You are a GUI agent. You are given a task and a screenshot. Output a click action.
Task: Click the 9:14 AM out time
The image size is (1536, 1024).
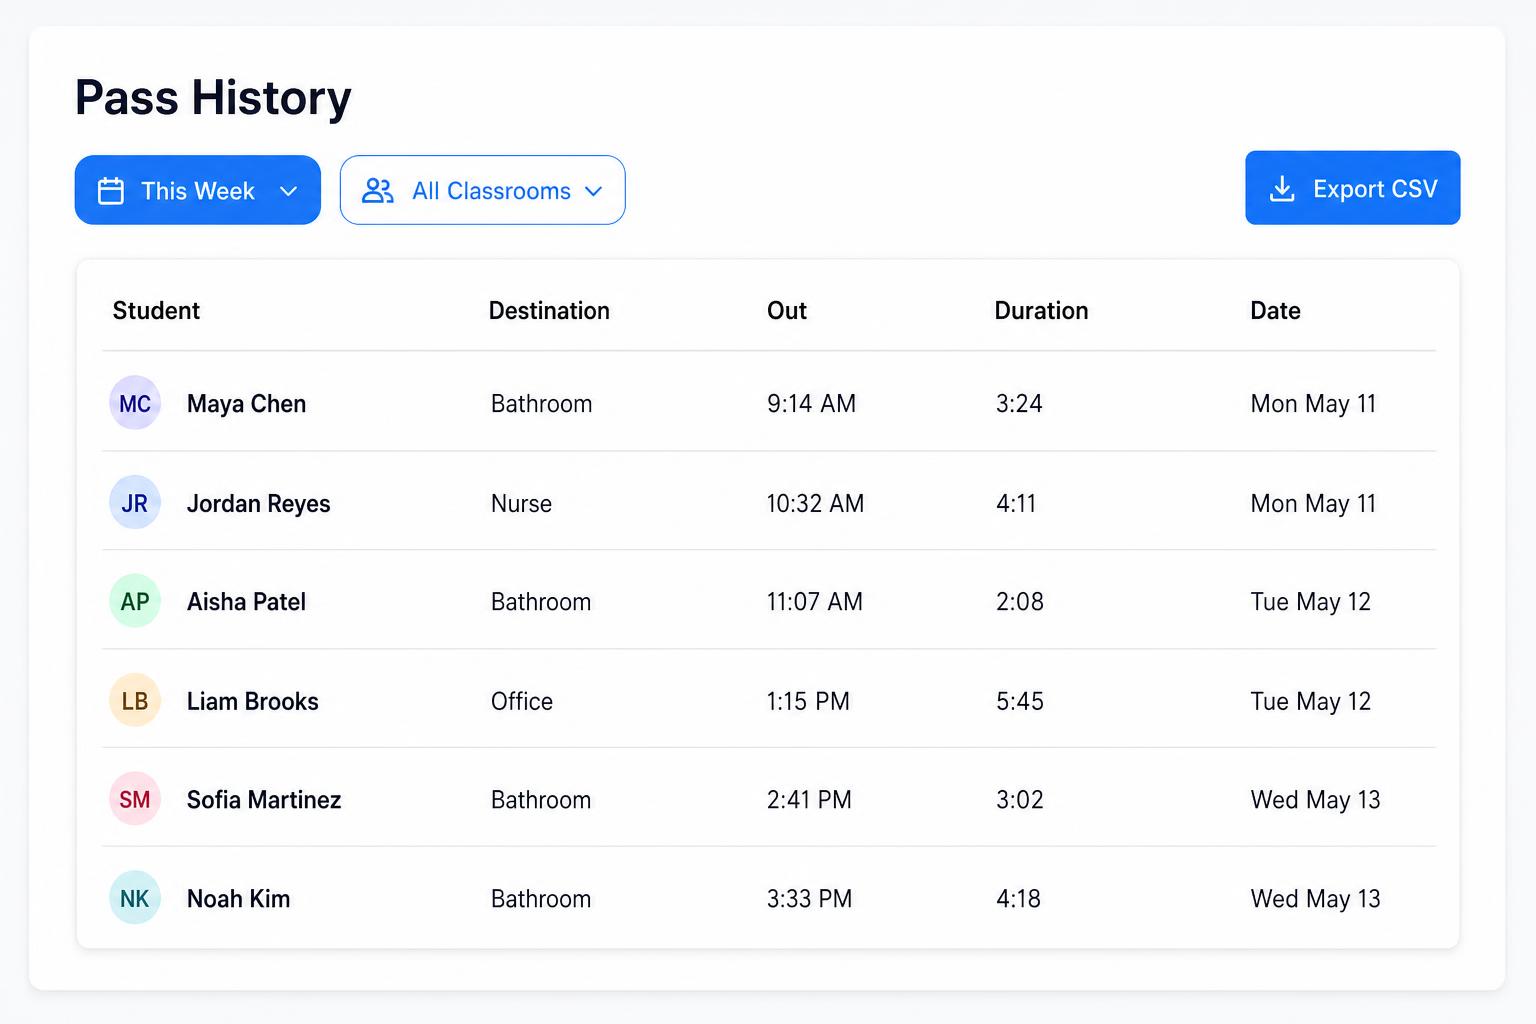click(811, 404)
